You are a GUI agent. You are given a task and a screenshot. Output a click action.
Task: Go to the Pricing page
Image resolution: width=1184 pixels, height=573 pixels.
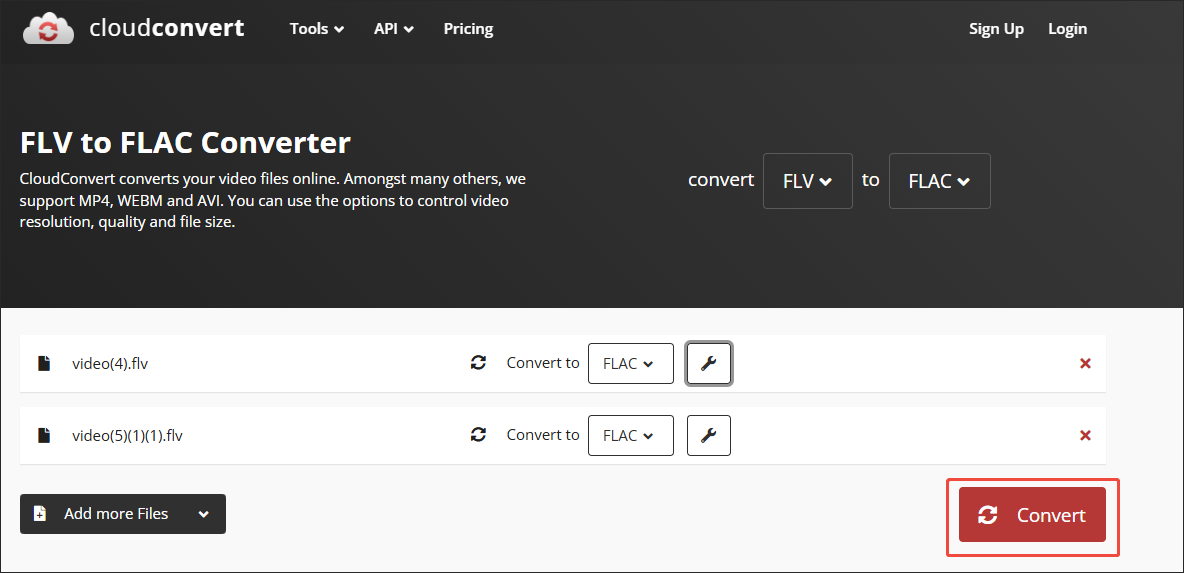pos(468,29)
